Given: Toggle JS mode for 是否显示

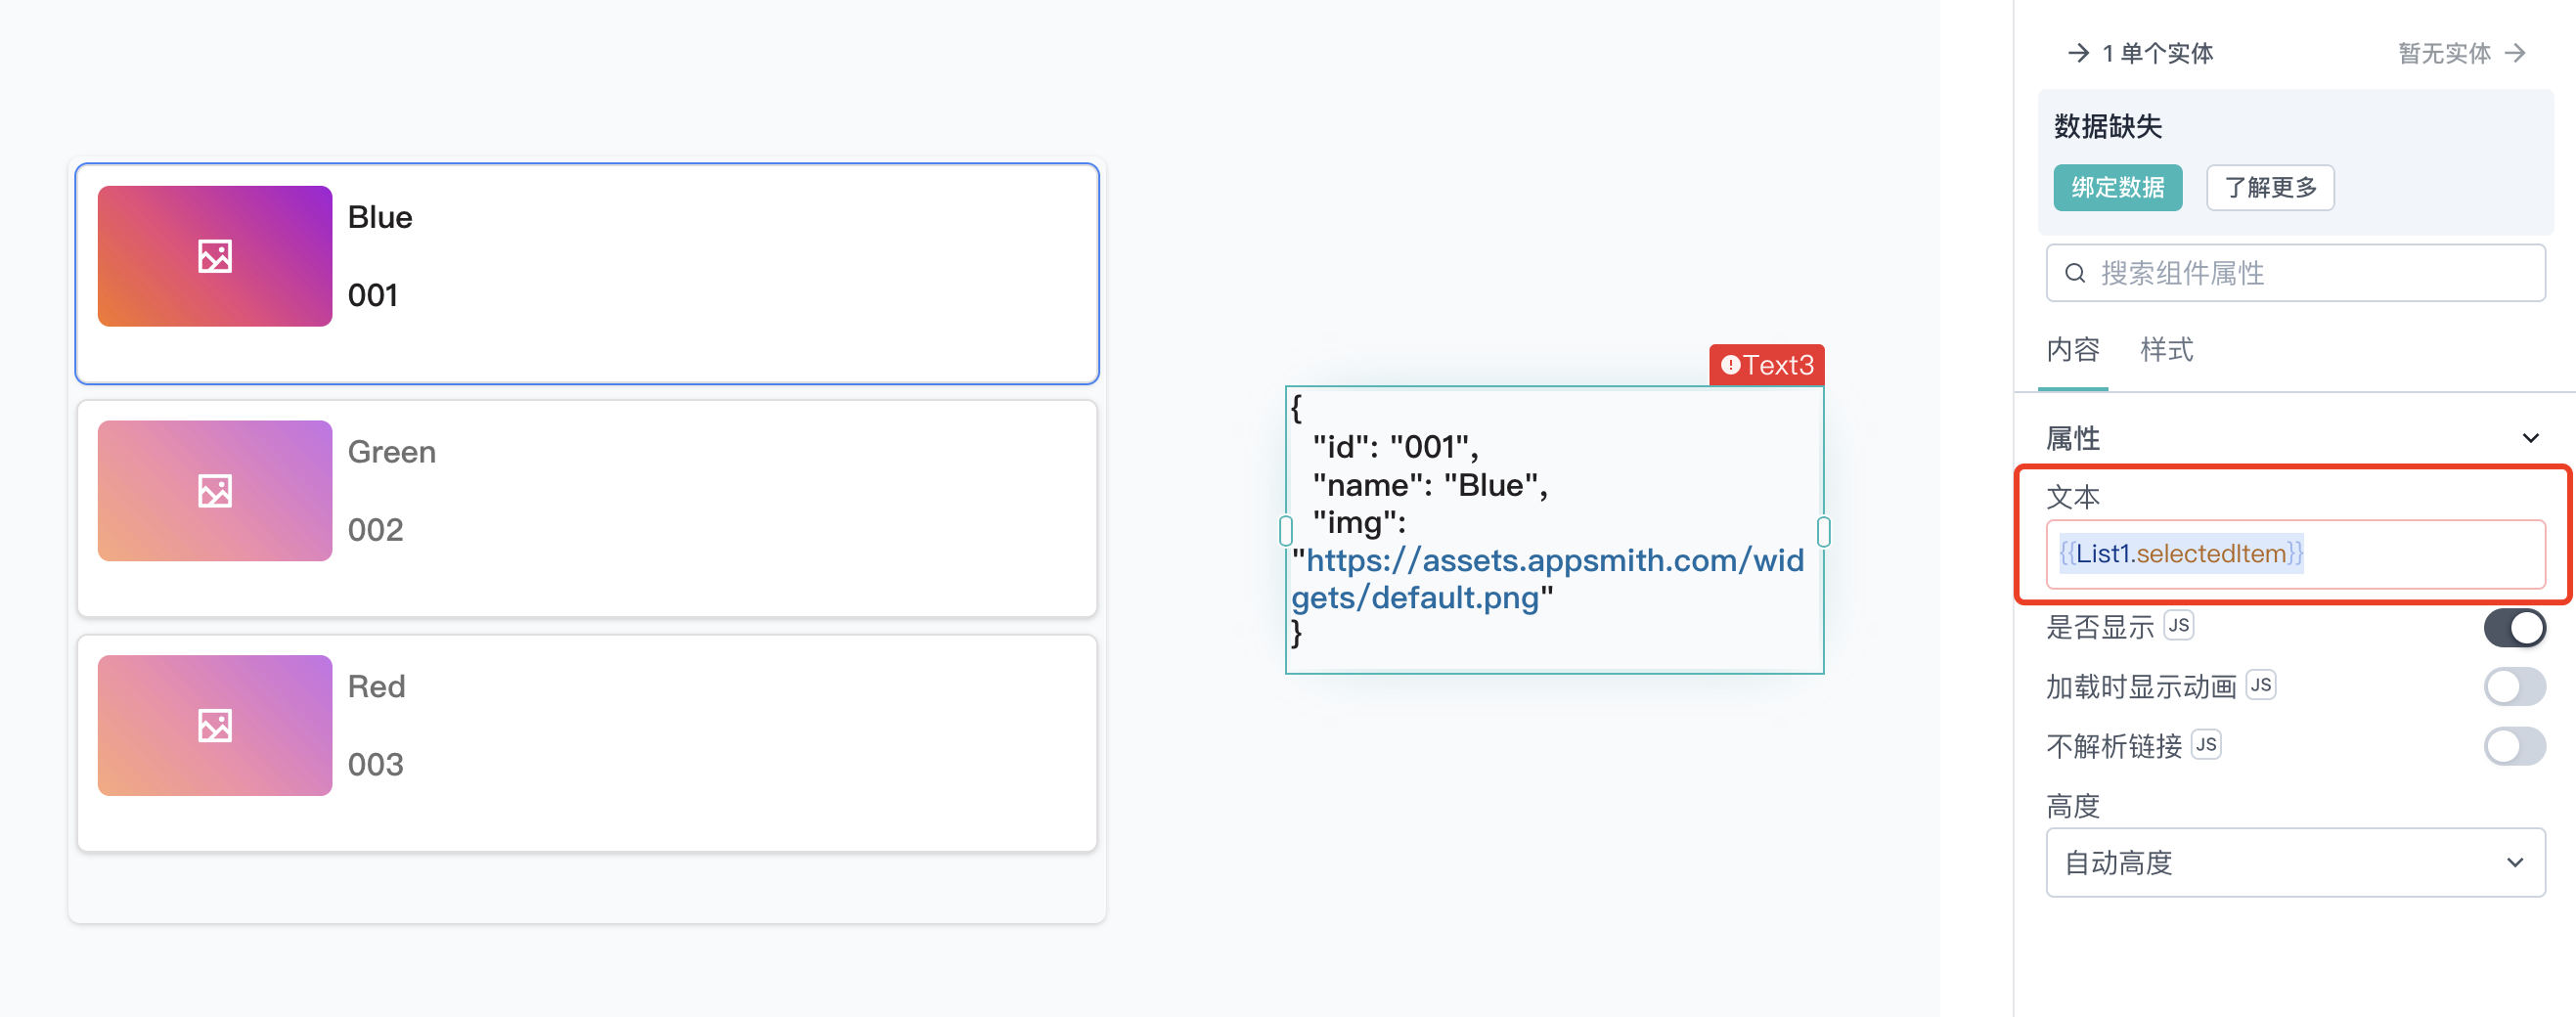Looking at the screenshot, I should [x=2179, y=626].
